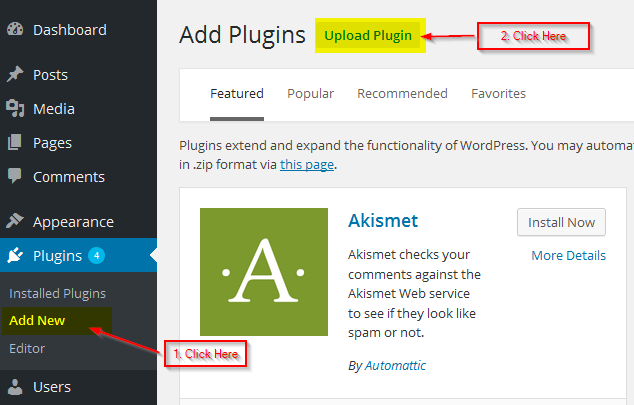Click the Appearance paintbrush icon
This screenshot has height=405, width=634.
pyautogui.click(x=15, y=221)
